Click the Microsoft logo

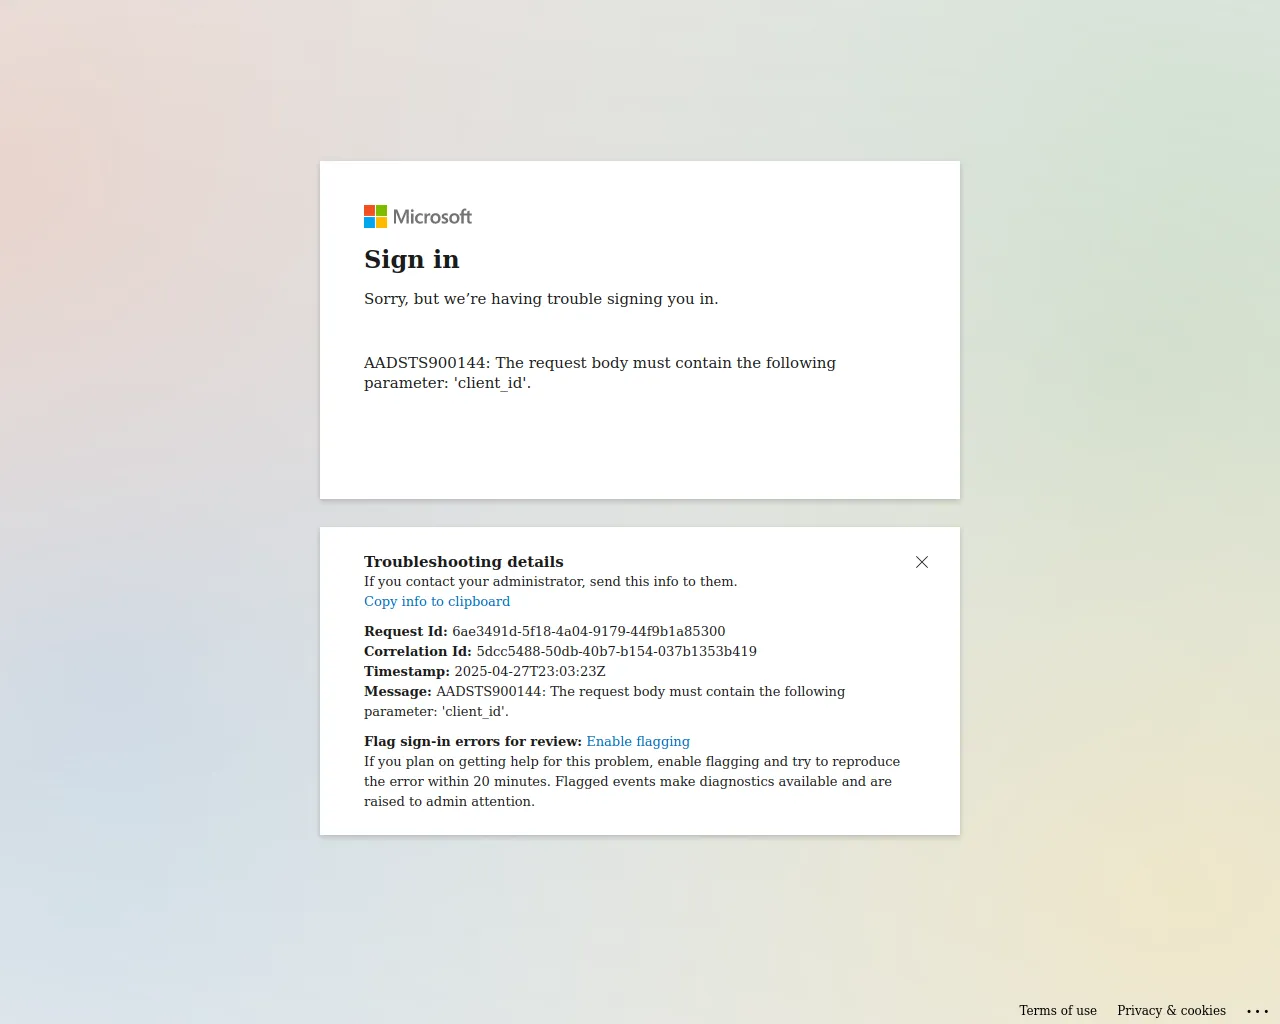pyautogui.click(x=418, y=217)
